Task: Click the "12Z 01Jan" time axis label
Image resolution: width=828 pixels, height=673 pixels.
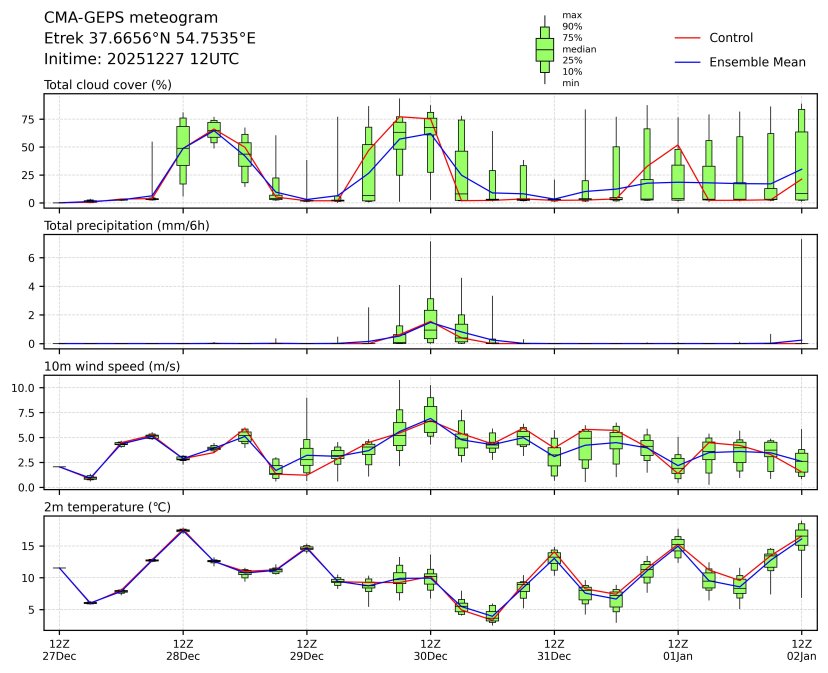Action: coord(678,650)
